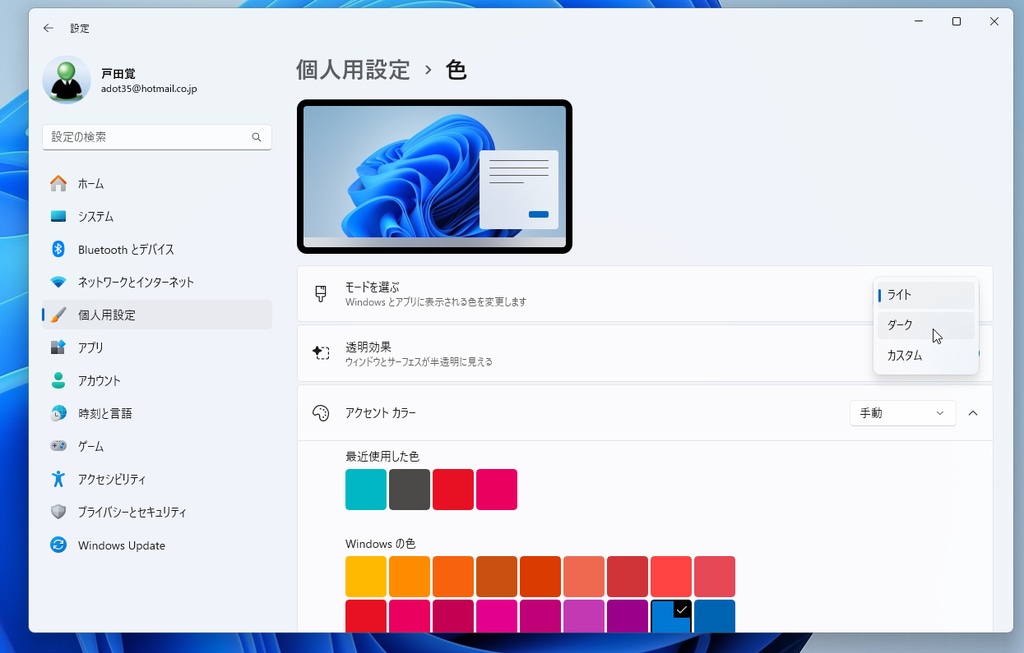This screenshot has width=1024, height=653.
Task: Open ネットワークとインターネット via its Wi-Fi icon
Action: tap(58, 282)
